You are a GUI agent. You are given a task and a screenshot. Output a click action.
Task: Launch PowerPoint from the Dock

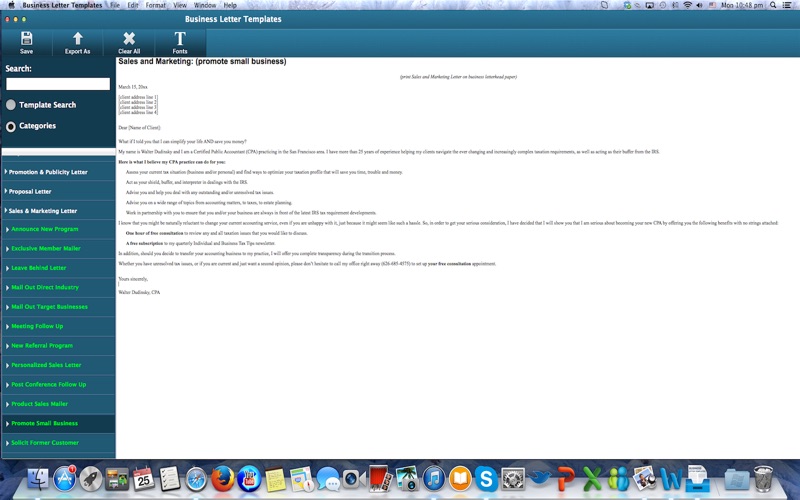565,479
